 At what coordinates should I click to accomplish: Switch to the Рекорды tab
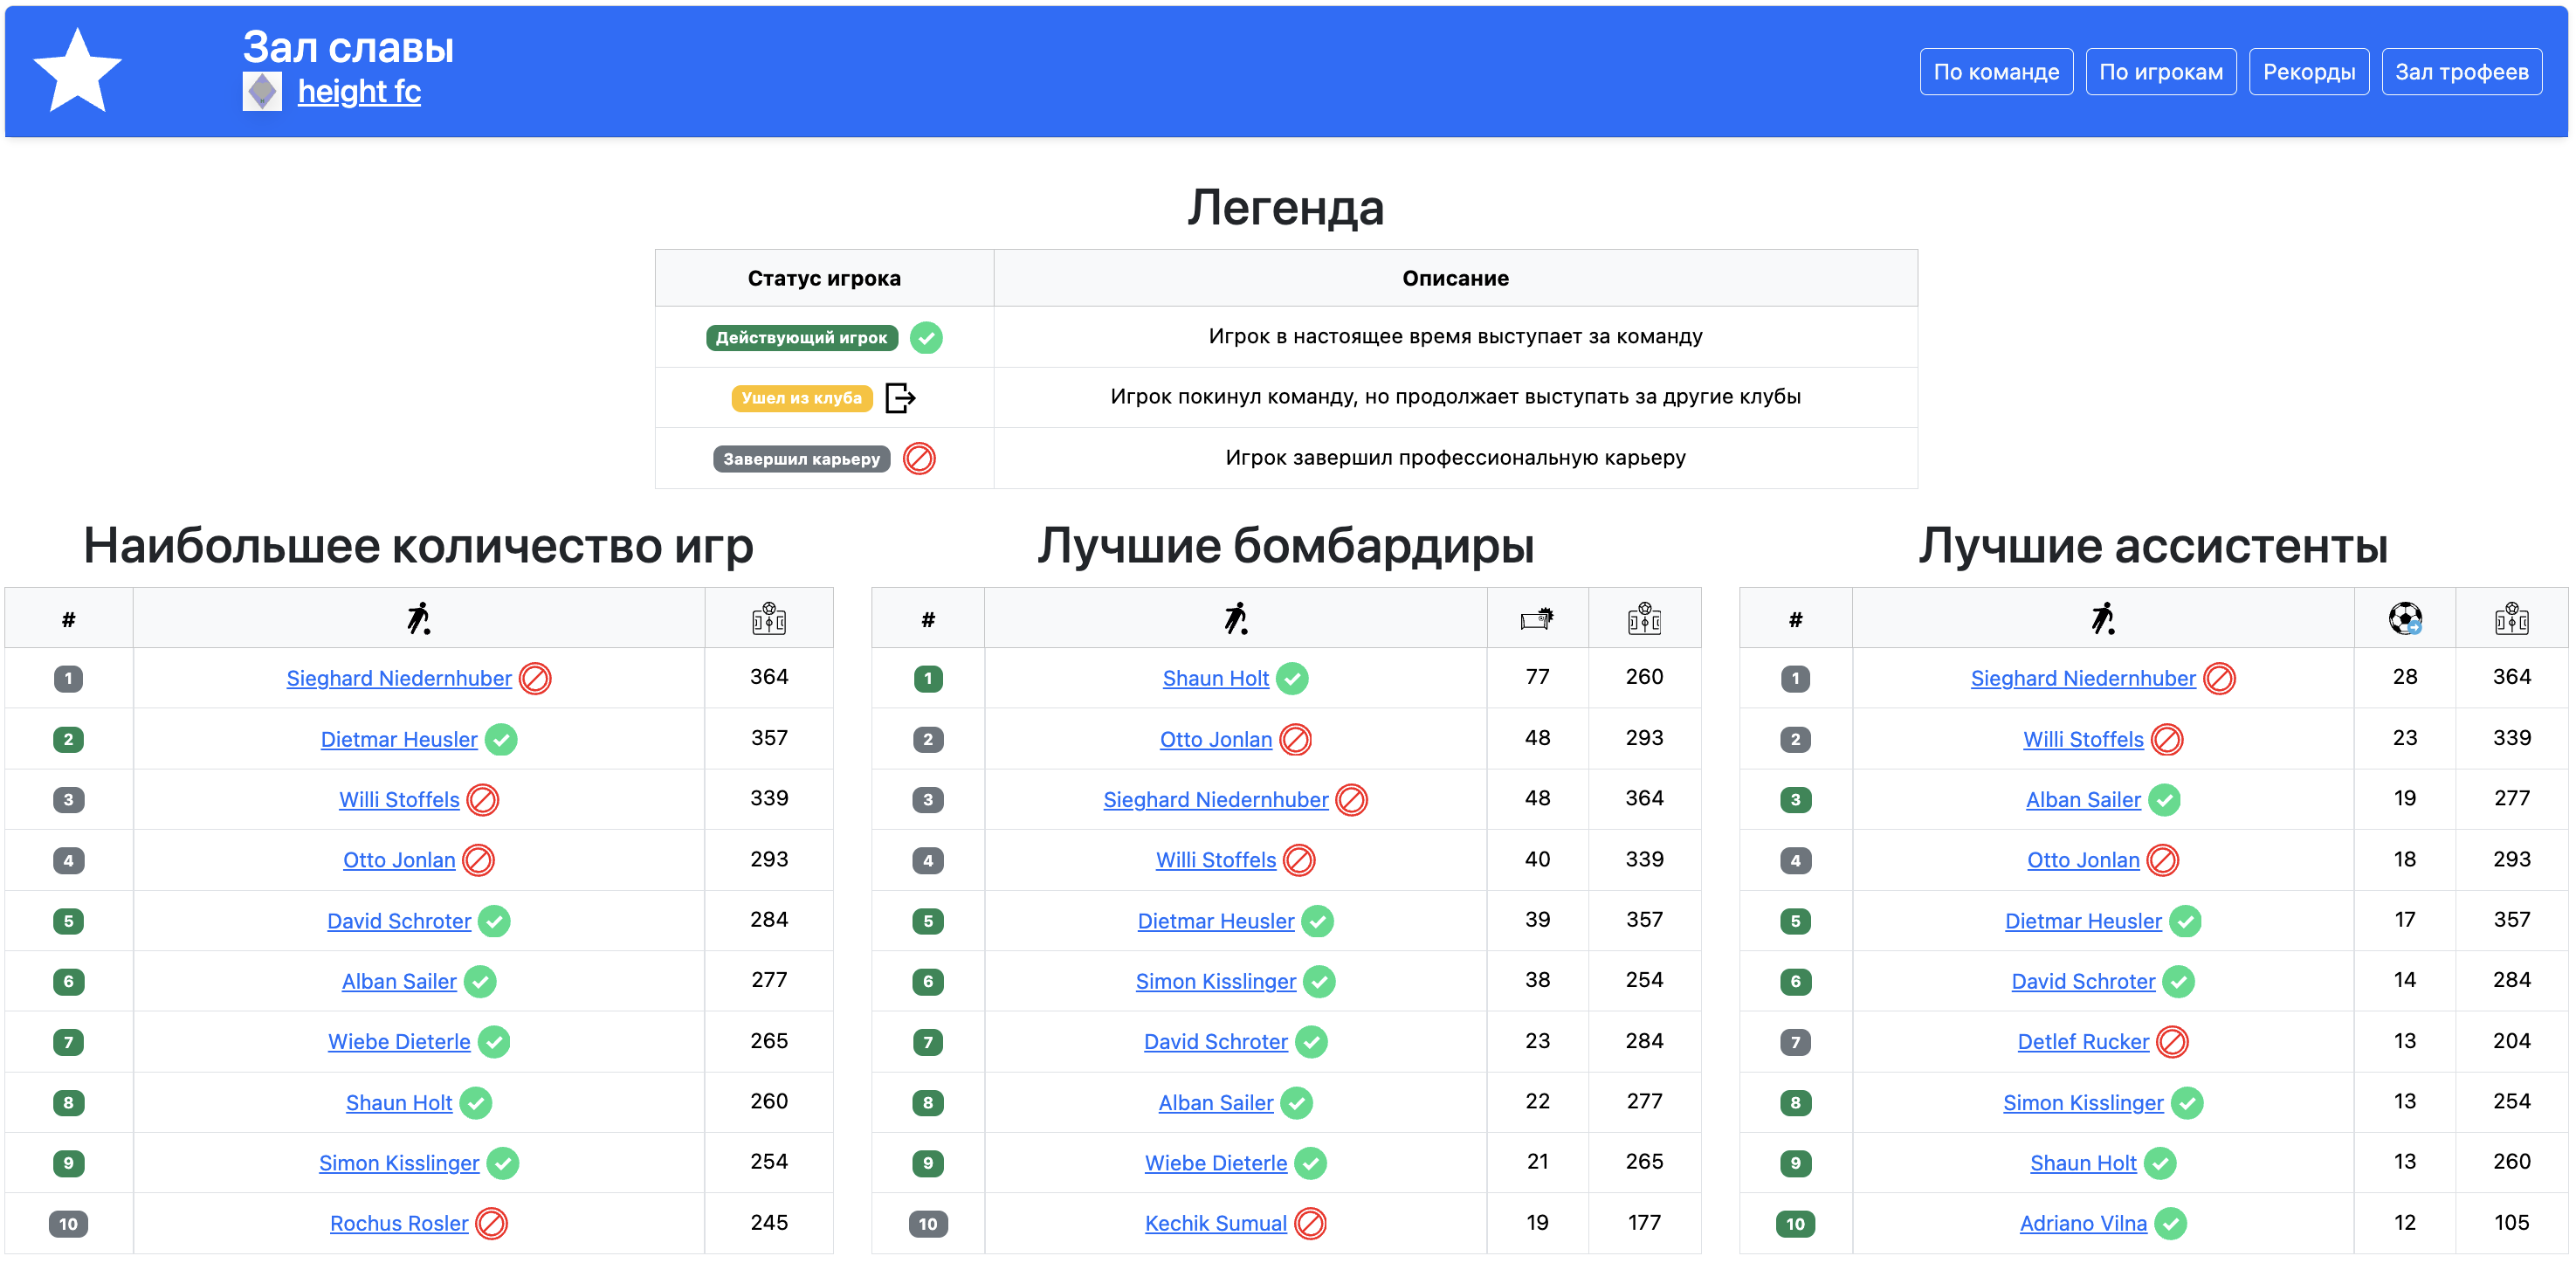click(x=2308, y=72)
